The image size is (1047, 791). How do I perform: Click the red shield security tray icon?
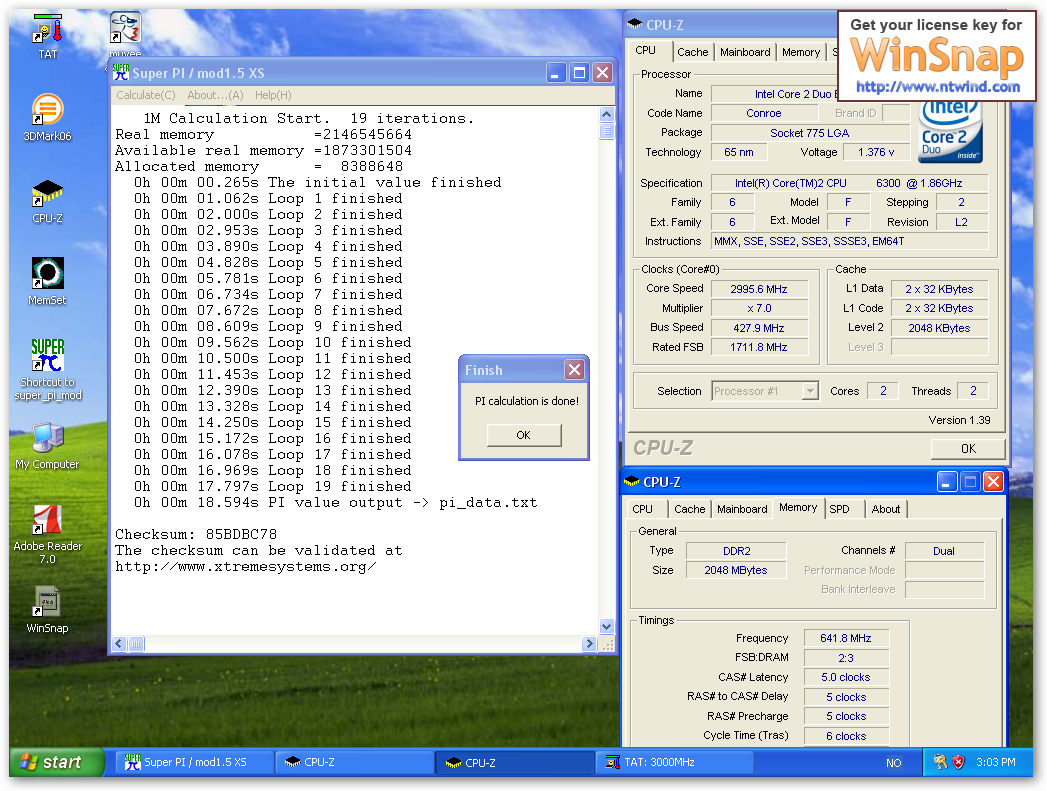pos(959,762)
